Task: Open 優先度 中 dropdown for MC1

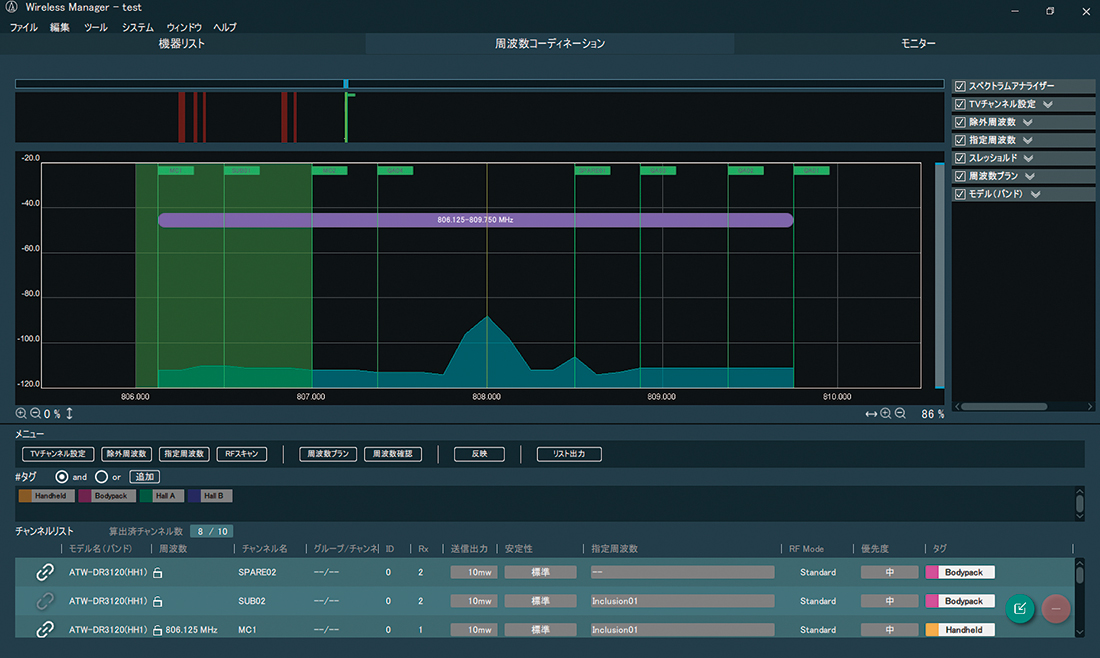Action: [x=890, y=630]
